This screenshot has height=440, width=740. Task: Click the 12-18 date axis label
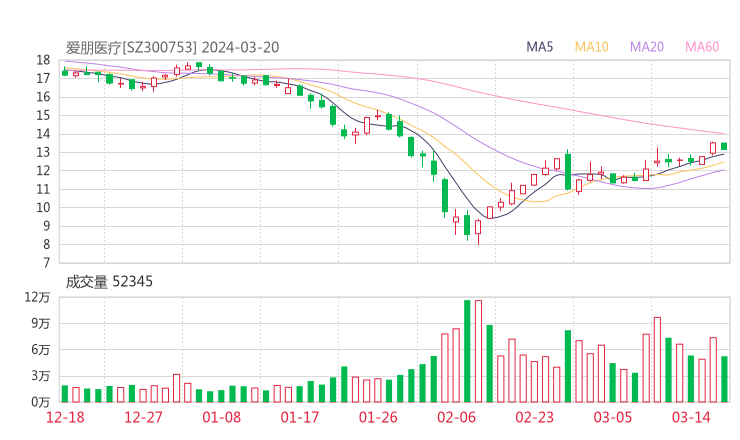[65, 417]
